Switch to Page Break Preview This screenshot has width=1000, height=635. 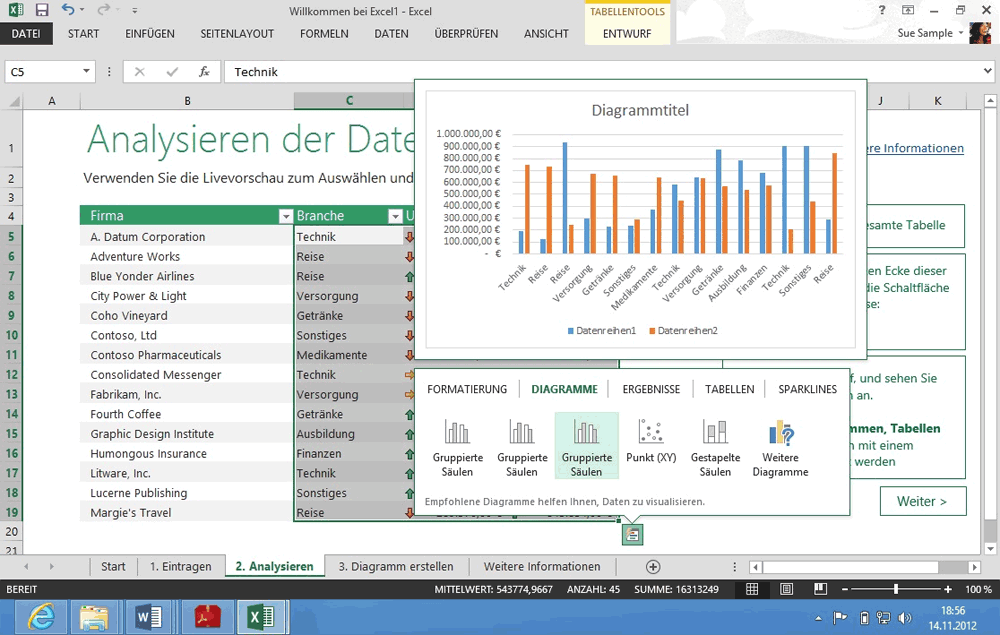pos(820,589)
